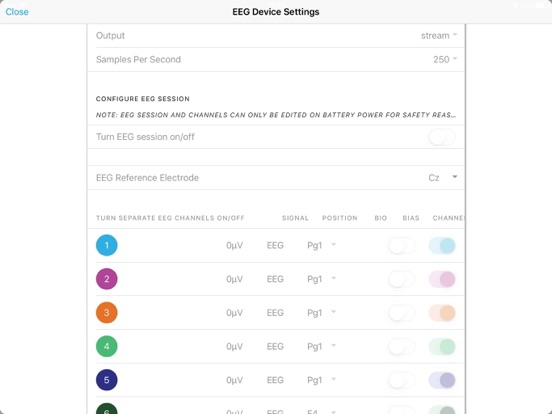Open the Output stream dropdown
552x414 pixels.
(439, 36)
